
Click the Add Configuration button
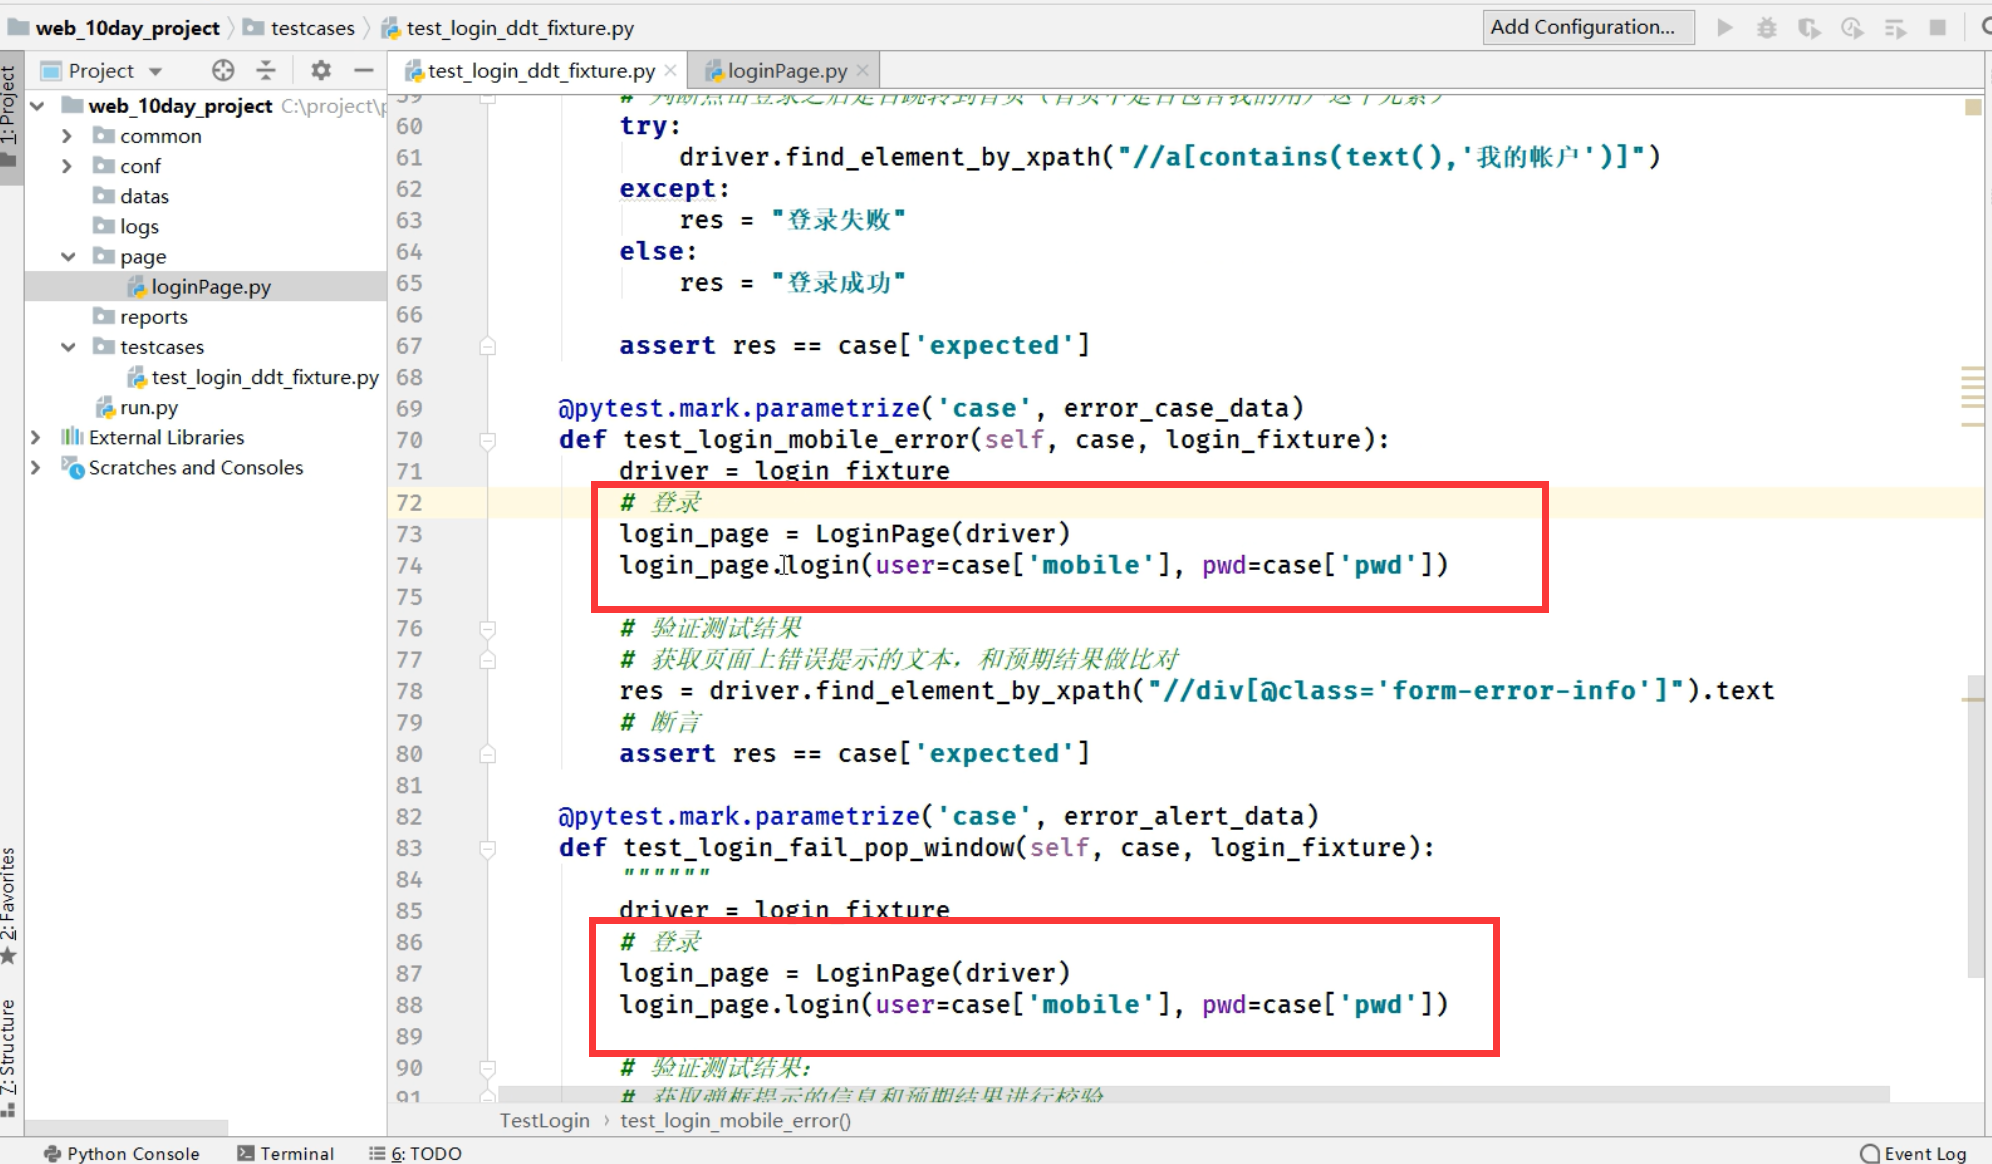tap(1587, 27)
